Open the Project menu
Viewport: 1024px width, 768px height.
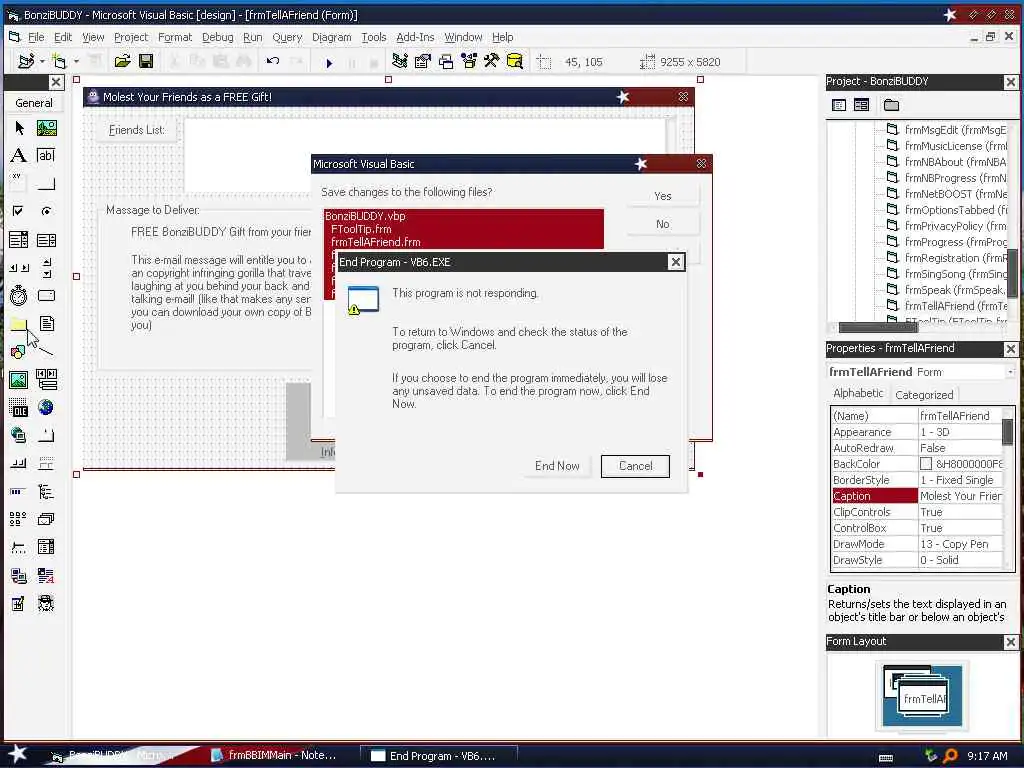(131, 37)
